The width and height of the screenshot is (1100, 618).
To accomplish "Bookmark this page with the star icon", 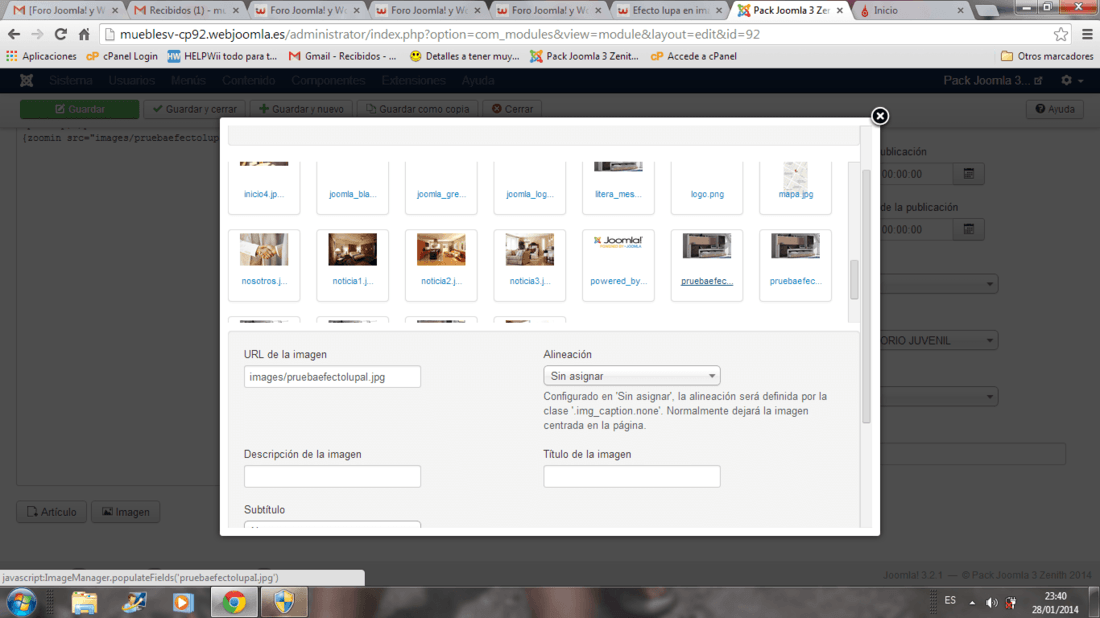I will click(1061, 34).
